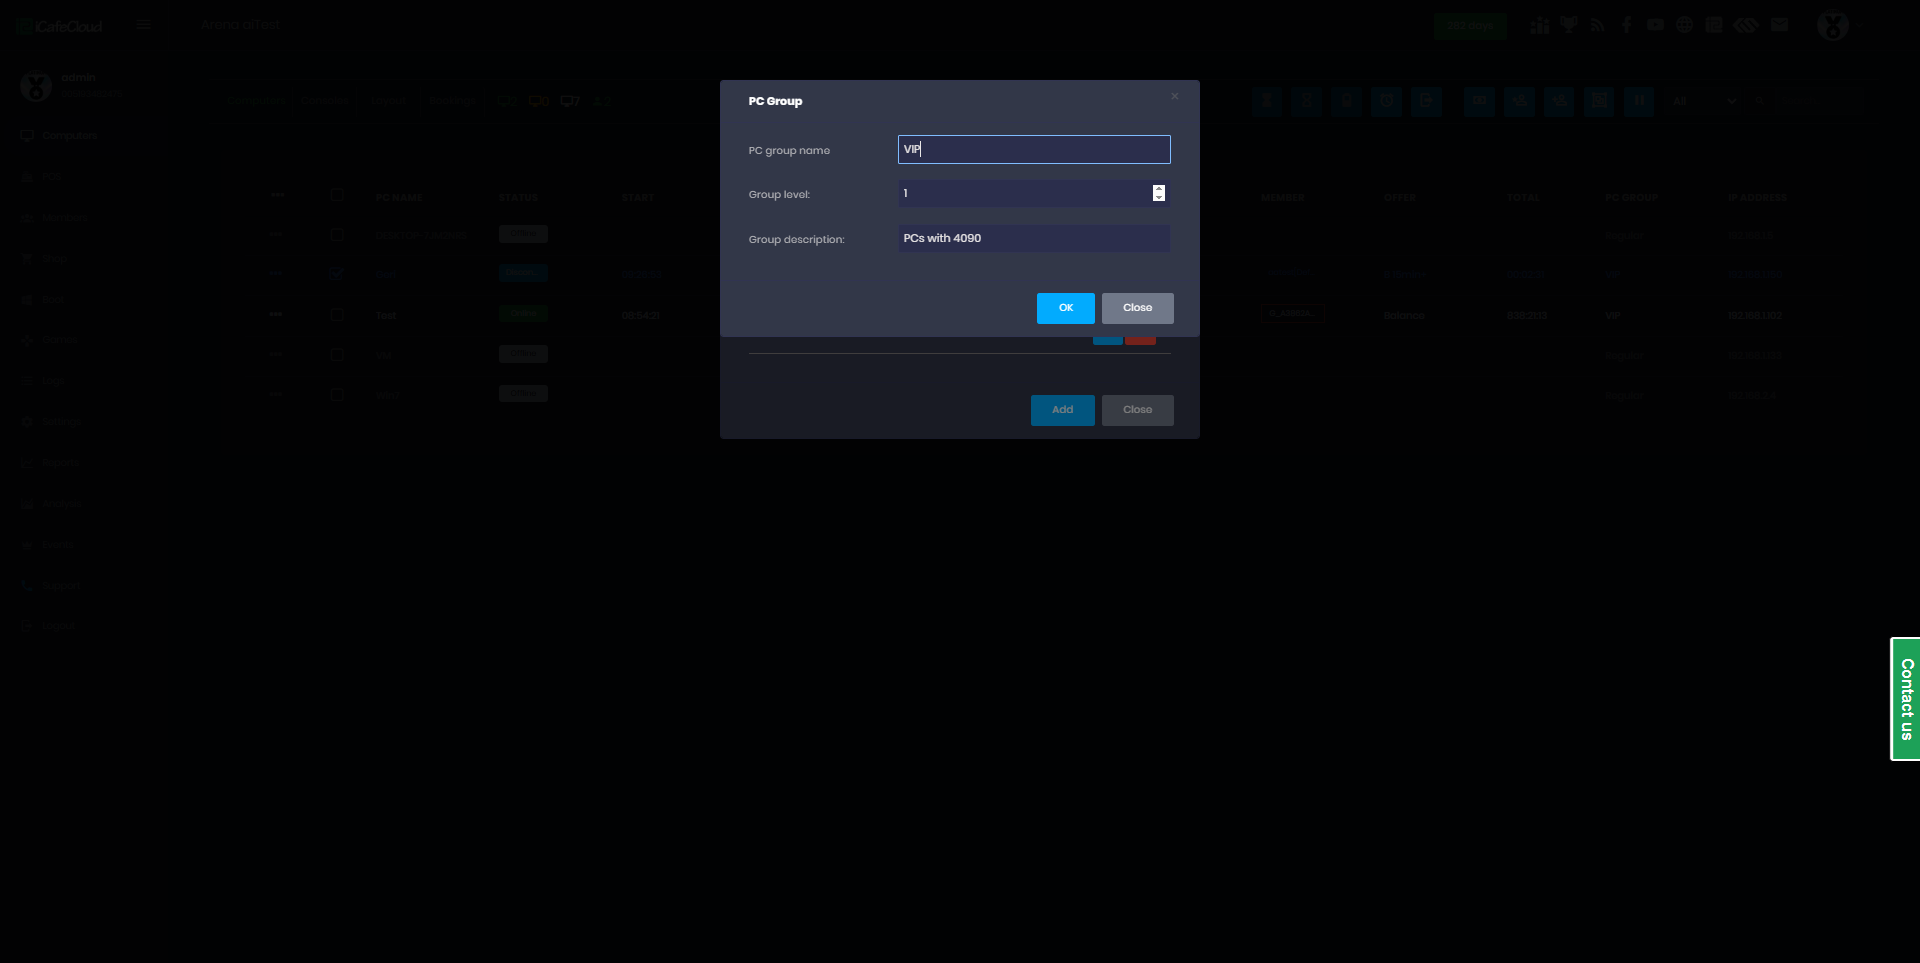Open the Contact us side tab
The width and height of the screenshot is (1920, 963).
(x=1906, y=699)
